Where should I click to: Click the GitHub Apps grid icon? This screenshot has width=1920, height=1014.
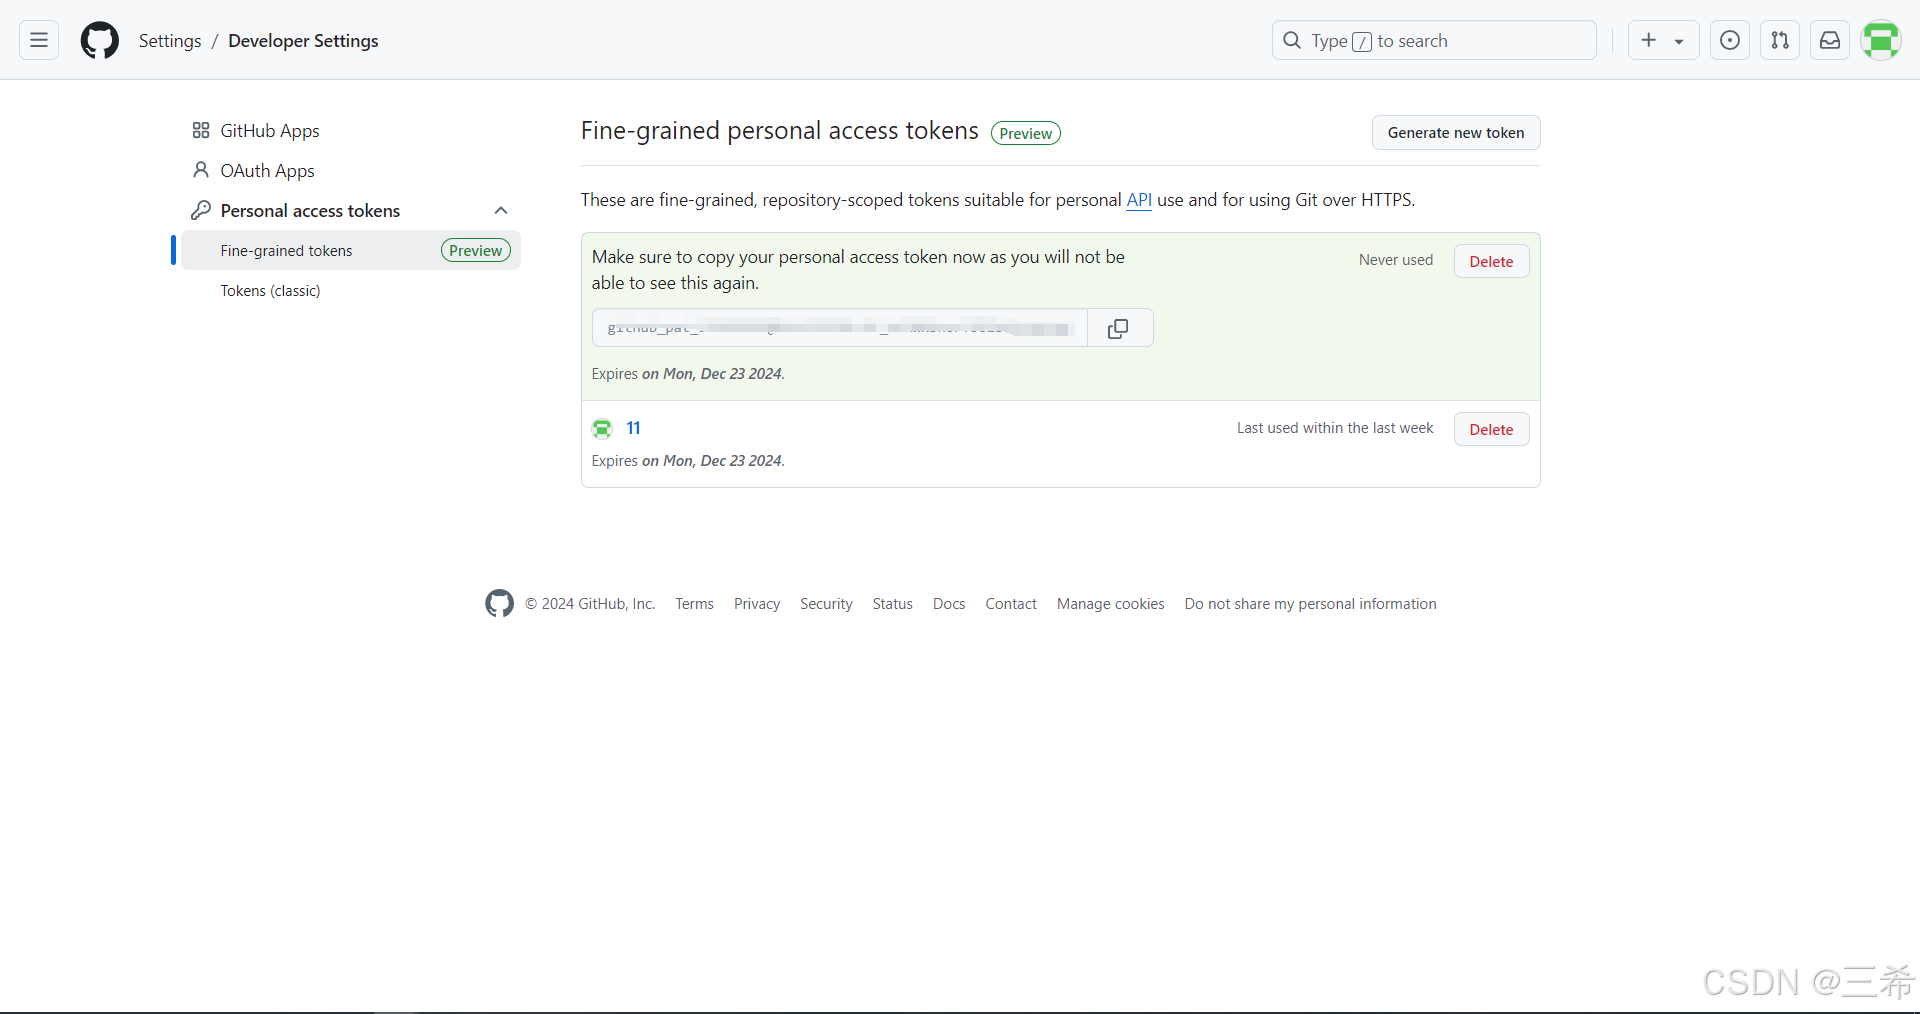(x=201, y=130)
